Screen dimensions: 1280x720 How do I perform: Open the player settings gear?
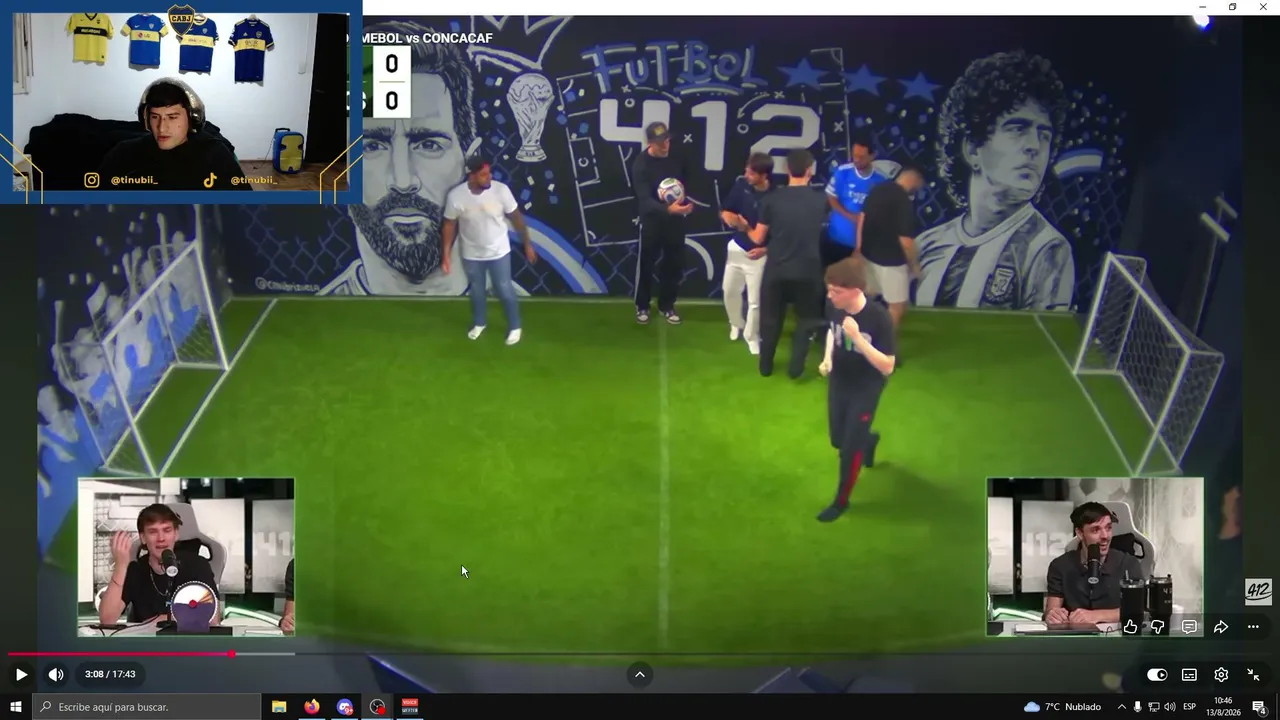1221,674
